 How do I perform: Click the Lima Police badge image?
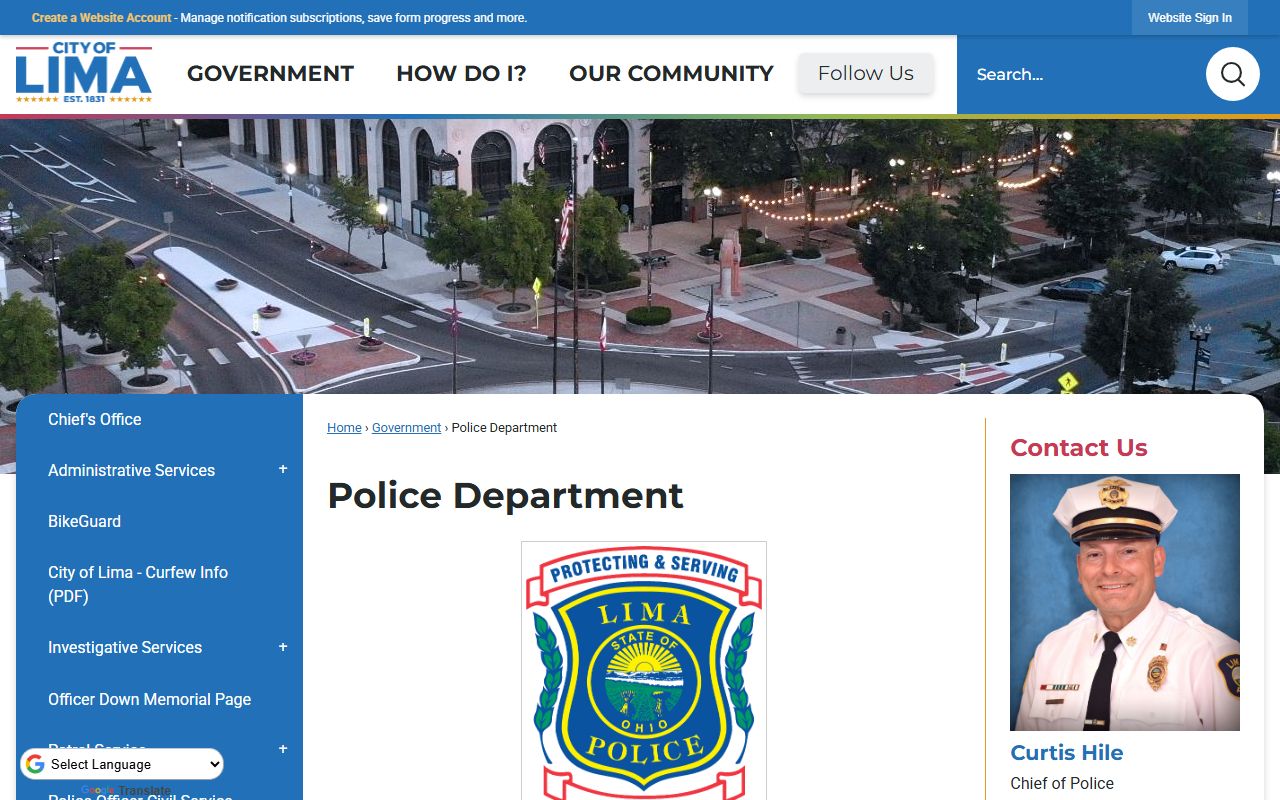click(644, 671)
